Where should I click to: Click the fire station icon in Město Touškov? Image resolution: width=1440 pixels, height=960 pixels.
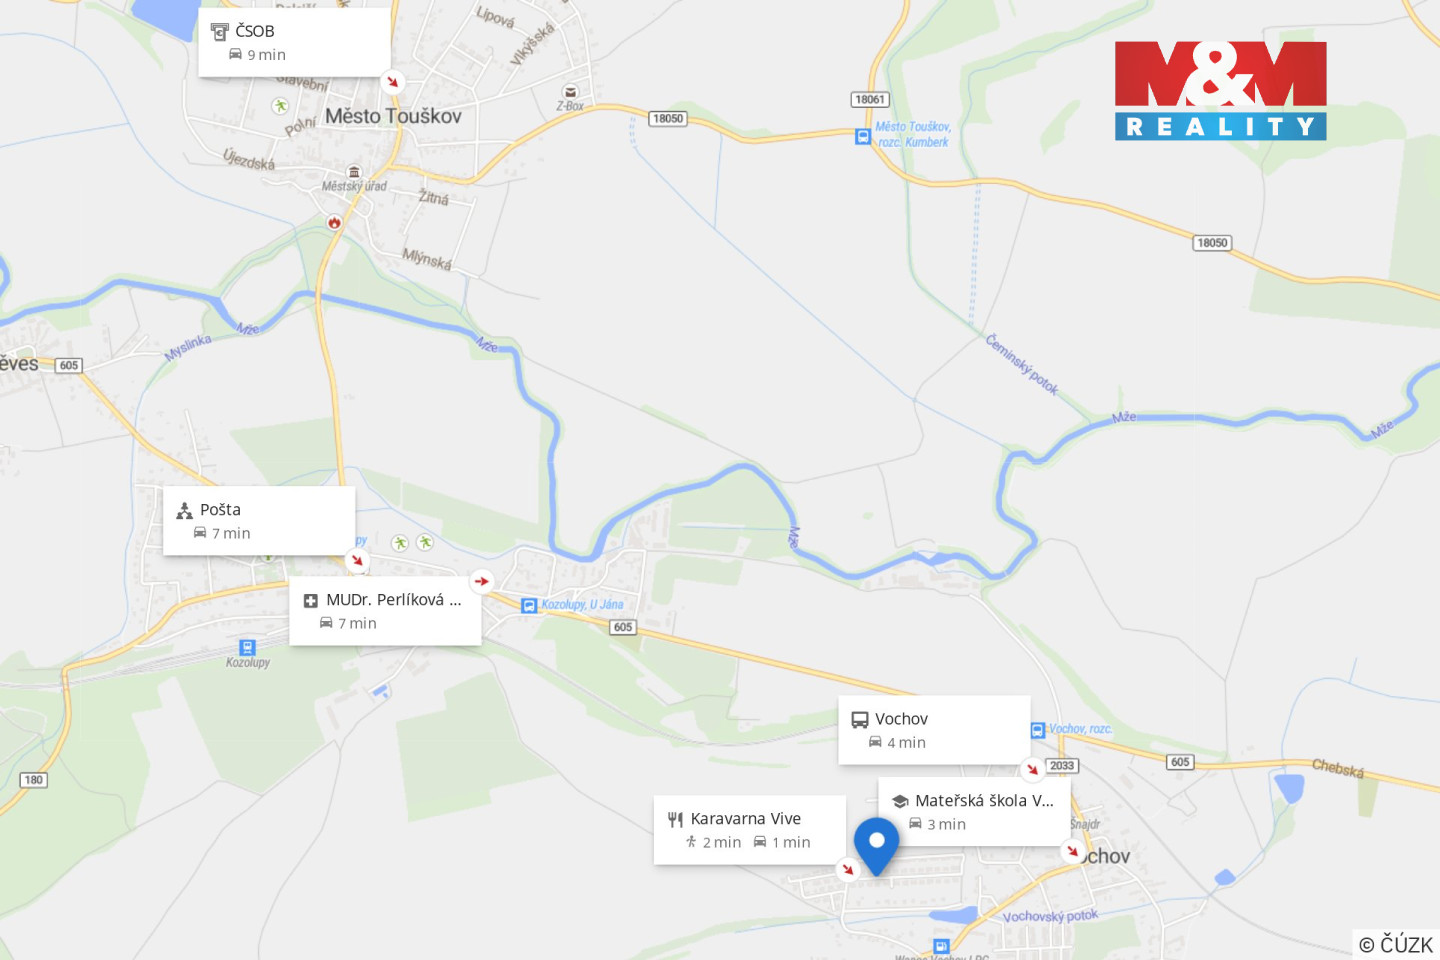(335, 222)
